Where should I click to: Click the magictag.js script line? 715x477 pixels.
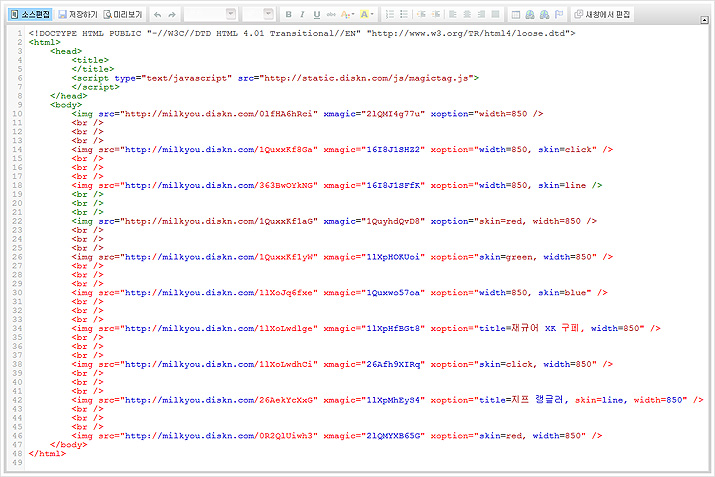point(275,78)
